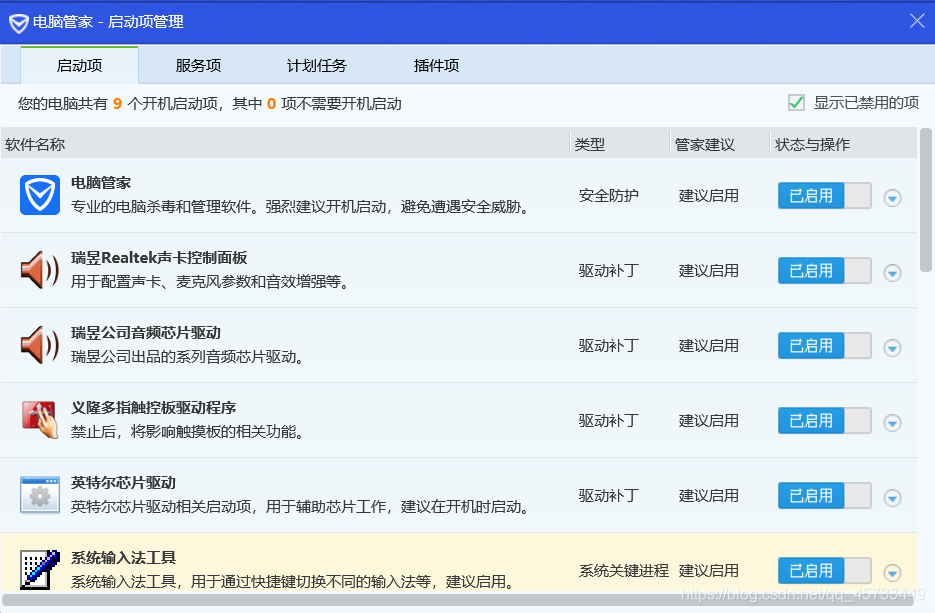Click the pen notepad icon for 系统输入法工具
This screenshot has width=935, height=613.
click(x=40, y=569)
